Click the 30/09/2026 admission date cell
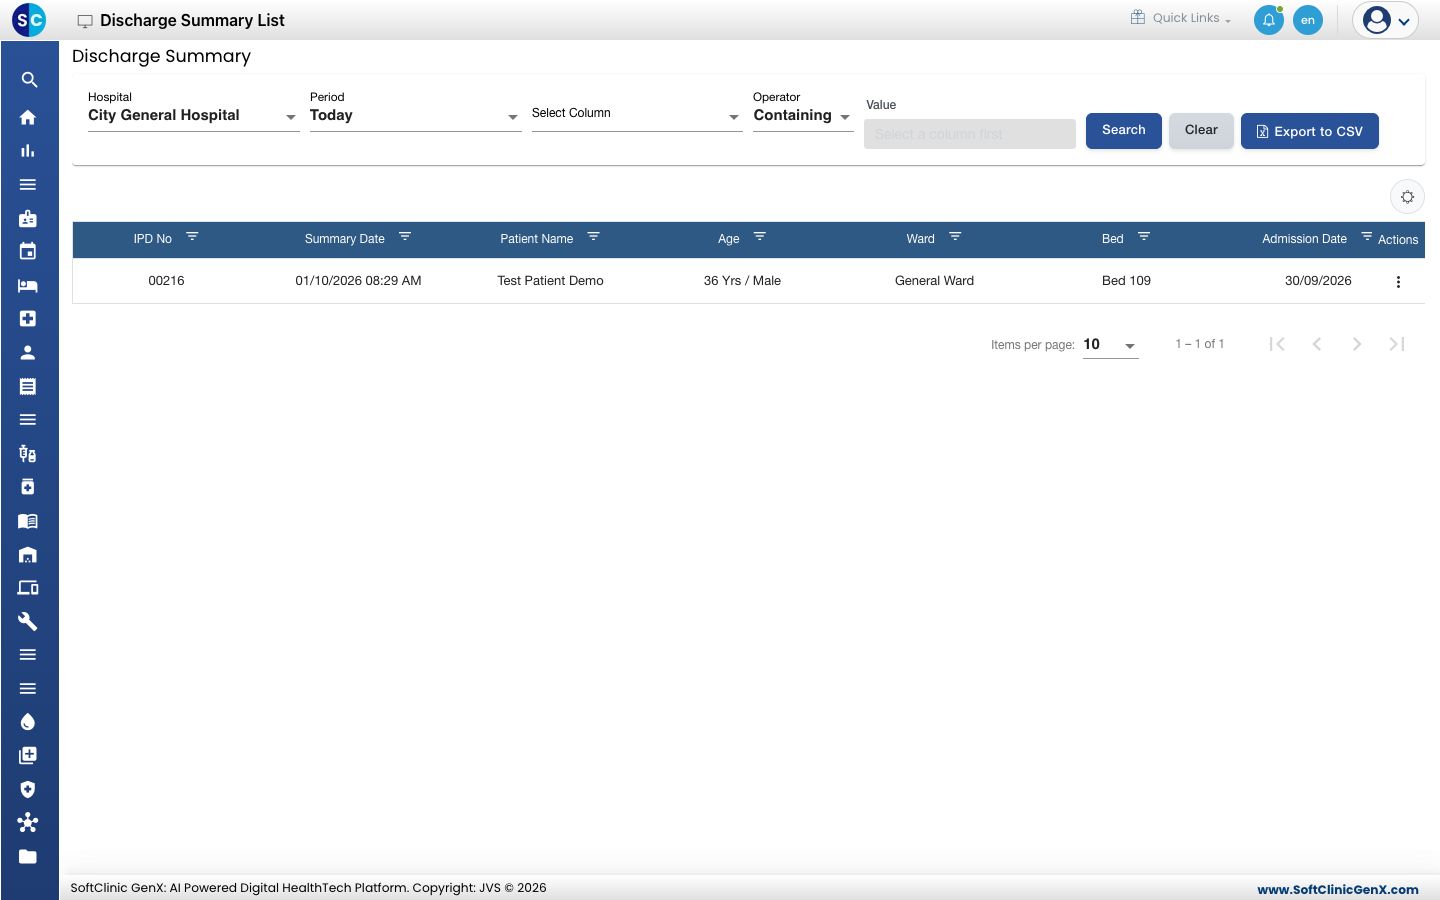 pos(1318,281)
